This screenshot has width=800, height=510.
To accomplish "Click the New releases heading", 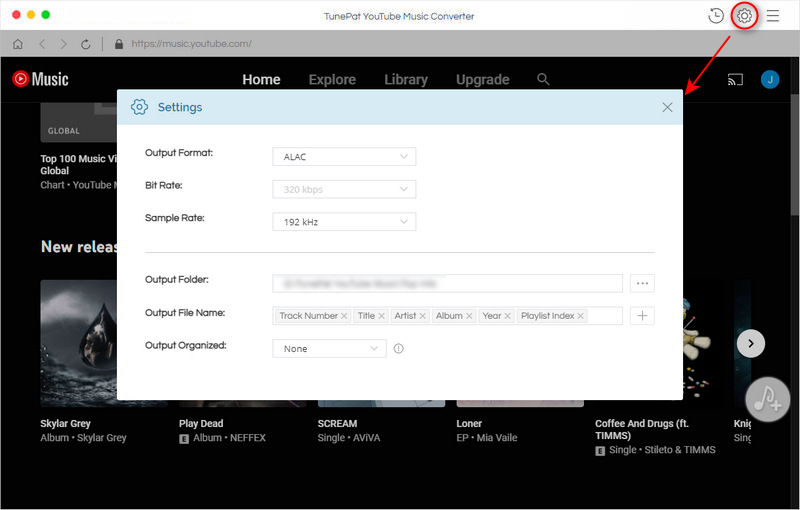I will (79, 247).
